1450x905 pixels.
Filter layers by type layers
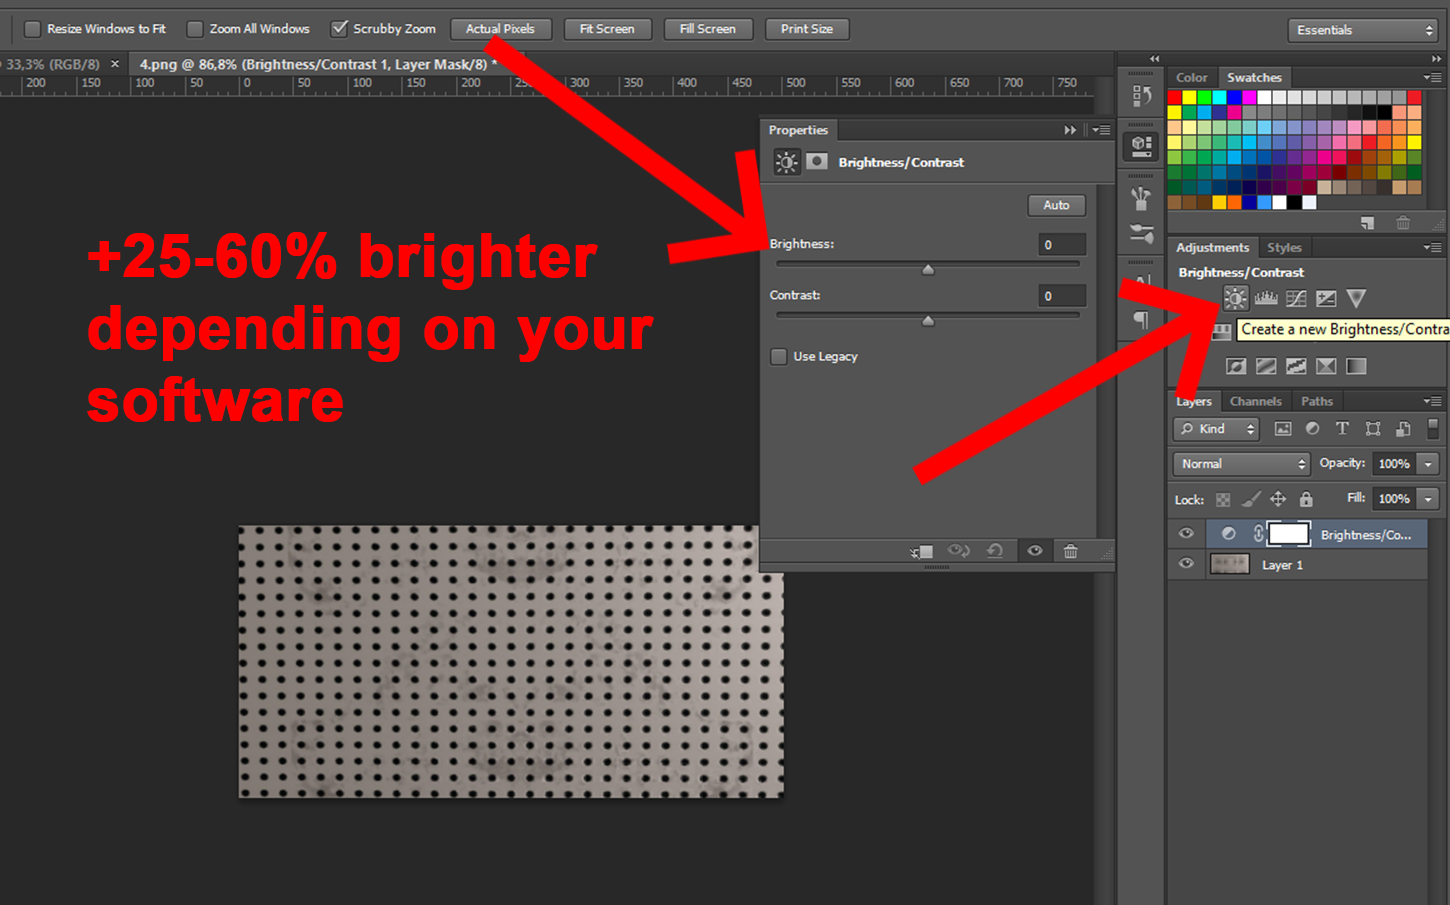coord(1342,428)
